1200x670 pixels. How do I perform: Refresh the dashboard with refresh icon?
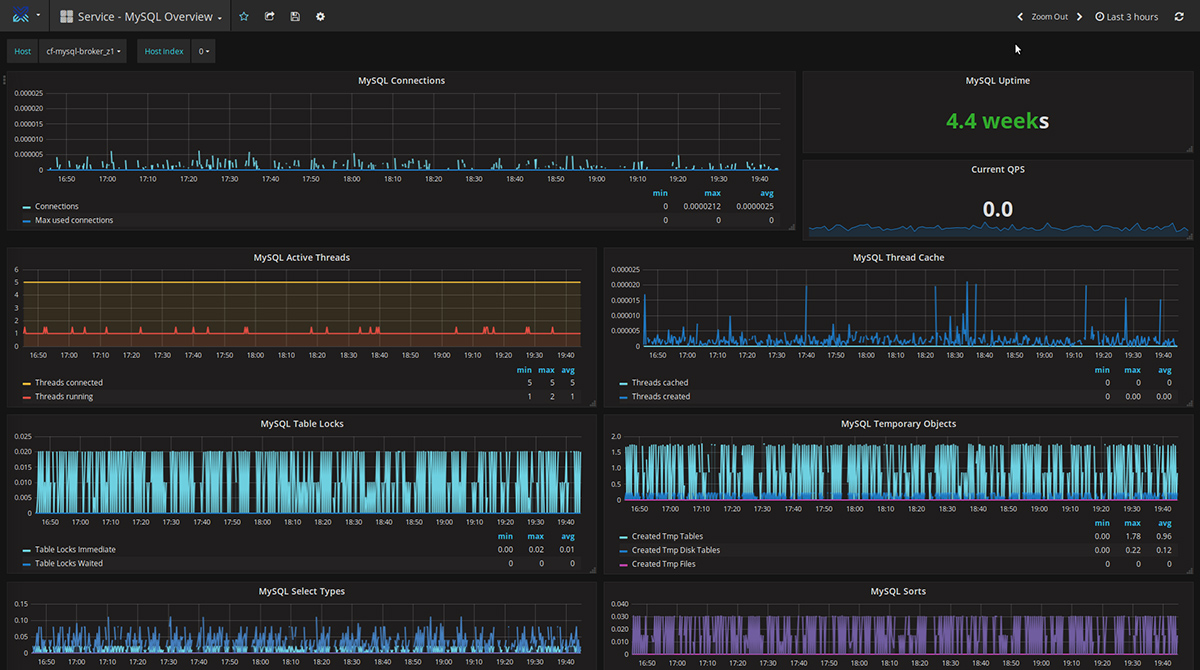(1178, 17)
